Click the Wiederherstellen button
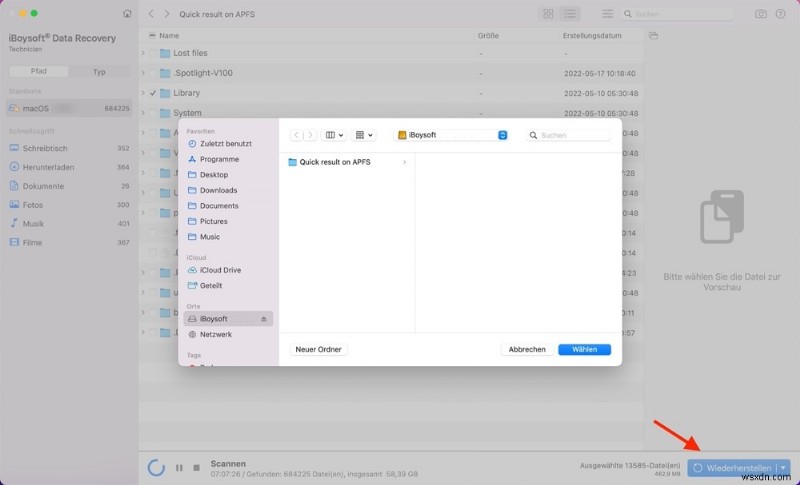 (x=732, y=468)
